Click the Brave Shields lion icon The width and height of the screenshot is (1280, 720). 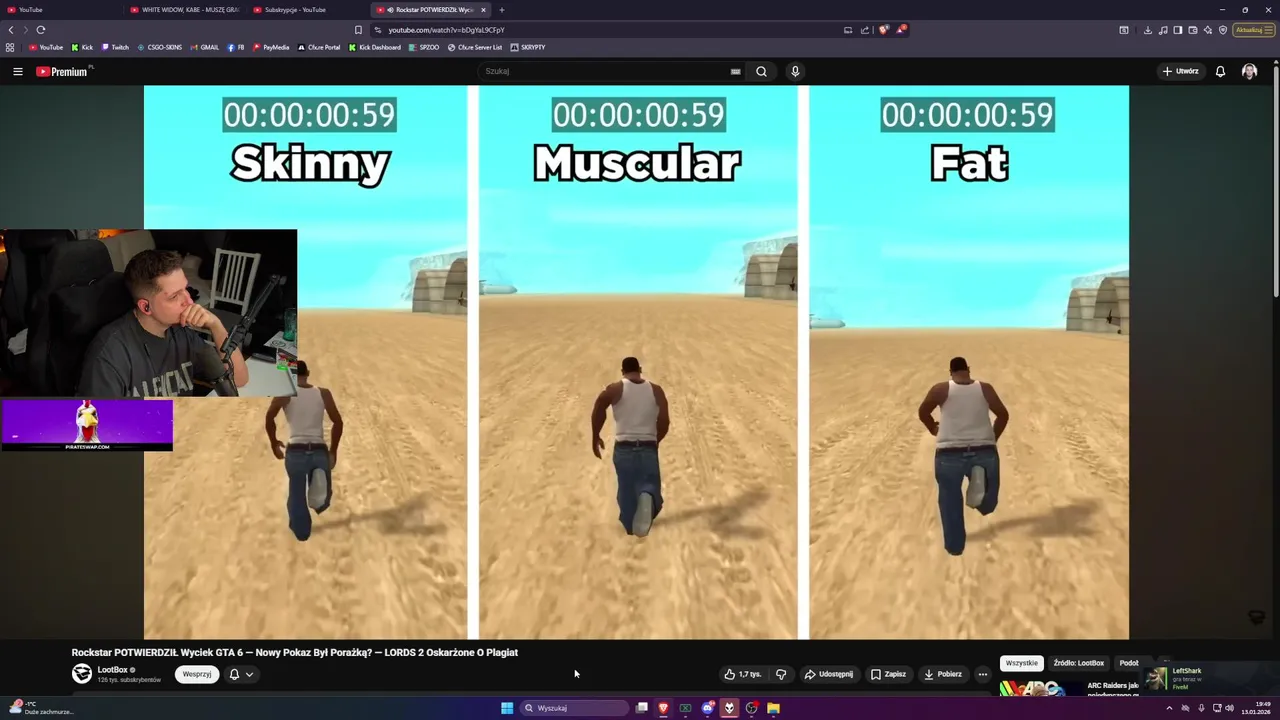tap(883, 30)
